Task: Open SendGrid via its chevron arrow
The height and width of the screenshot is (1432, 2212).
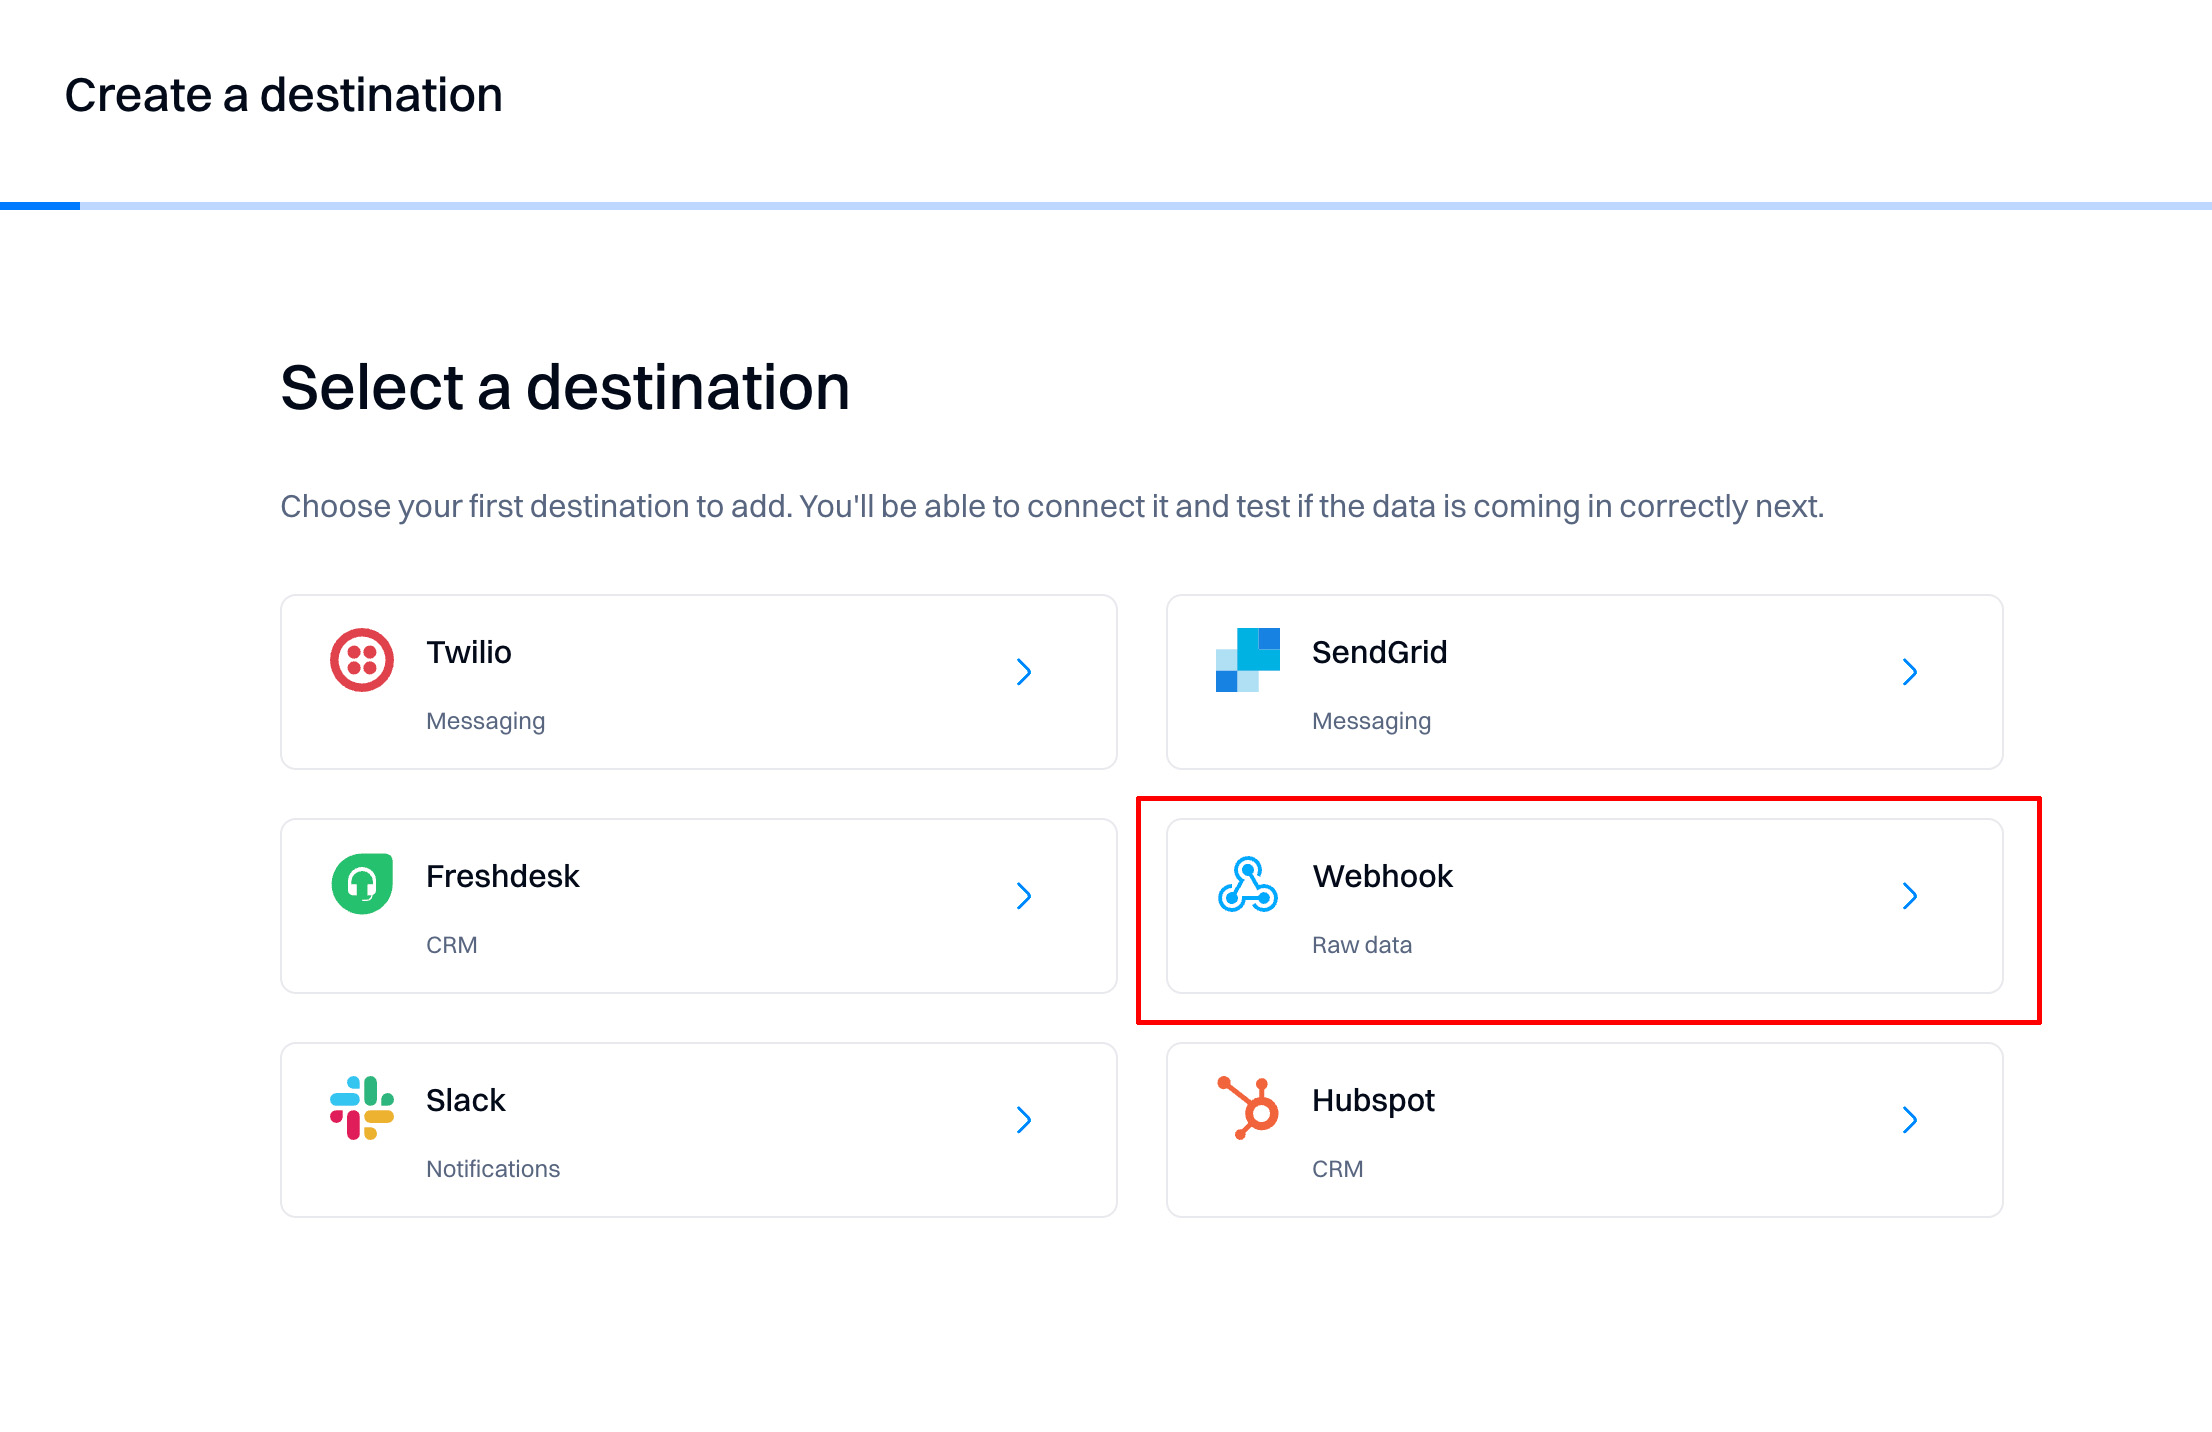Action: pos(1909,672)
